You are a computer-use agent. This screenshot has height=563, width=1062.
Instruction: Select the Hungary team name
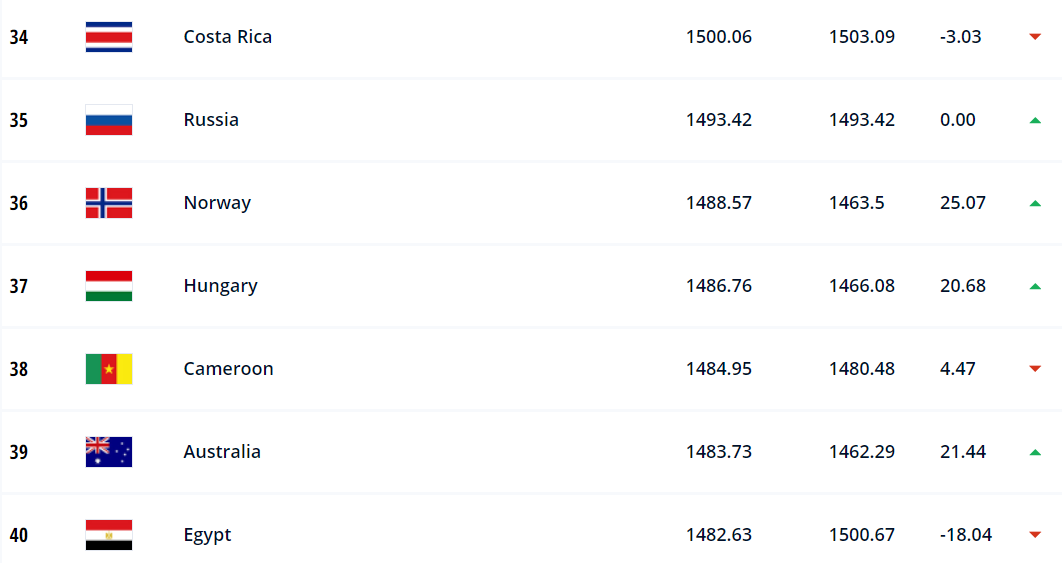[x=220, y=286]
